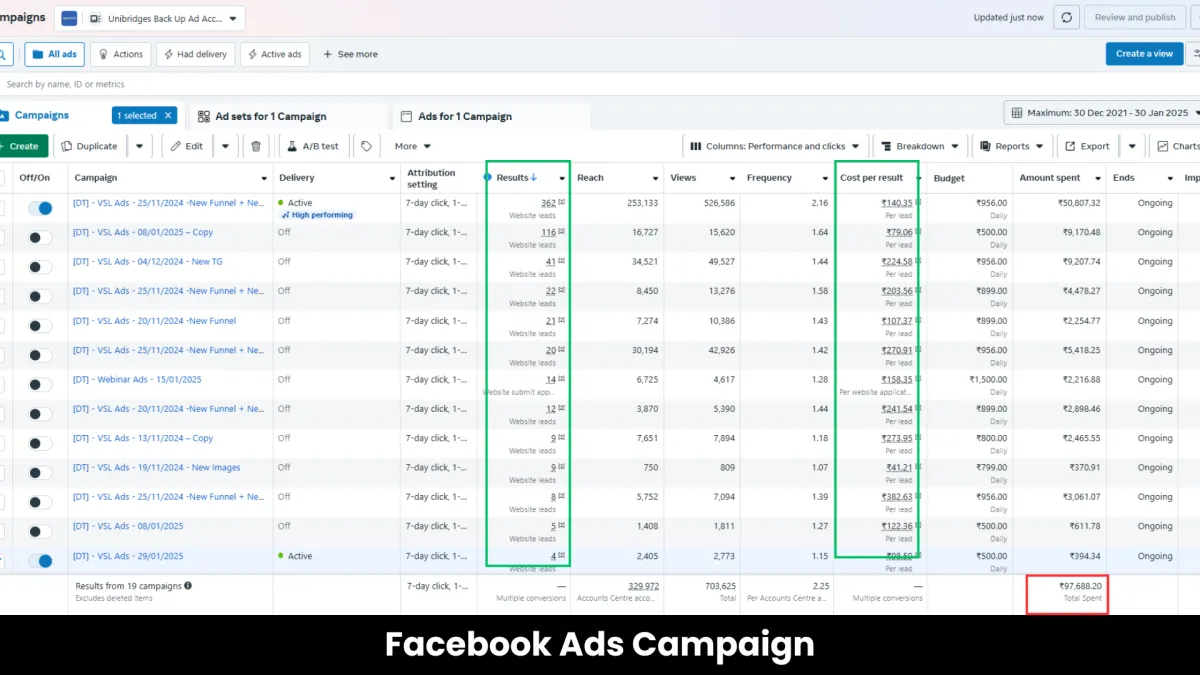The image size is (1200, 675).
Task: Disable the 29/01/2025 campaign switch
Action: coord(40,561)
